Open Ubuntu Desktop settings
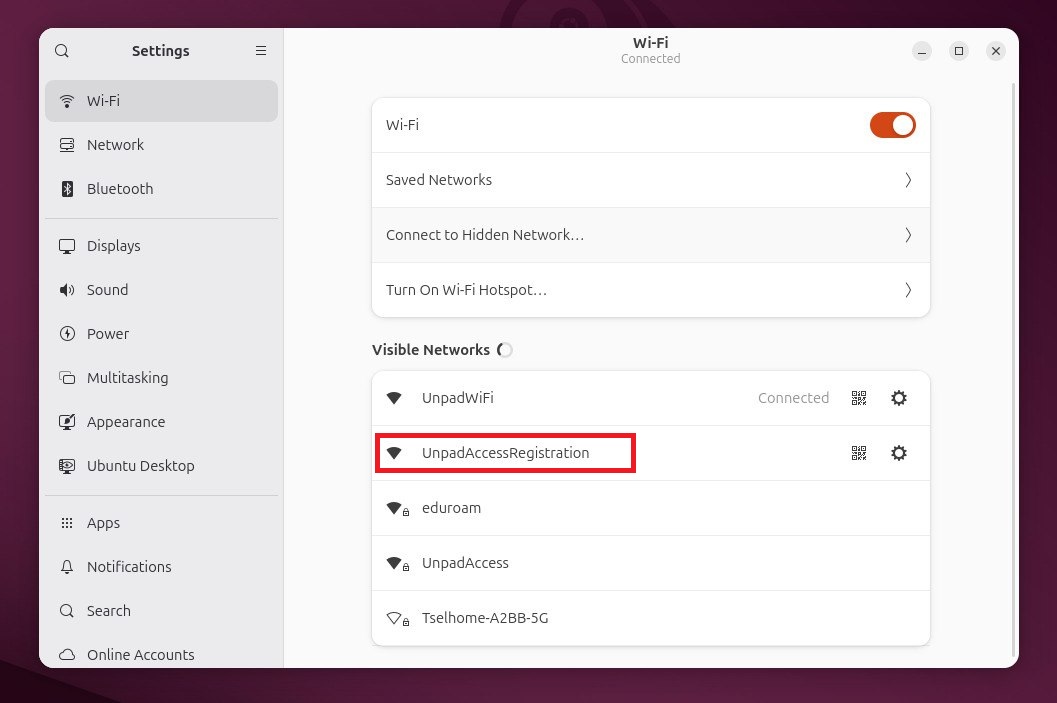The width and height of the screenshot is (1057, 703). point(161,466)
